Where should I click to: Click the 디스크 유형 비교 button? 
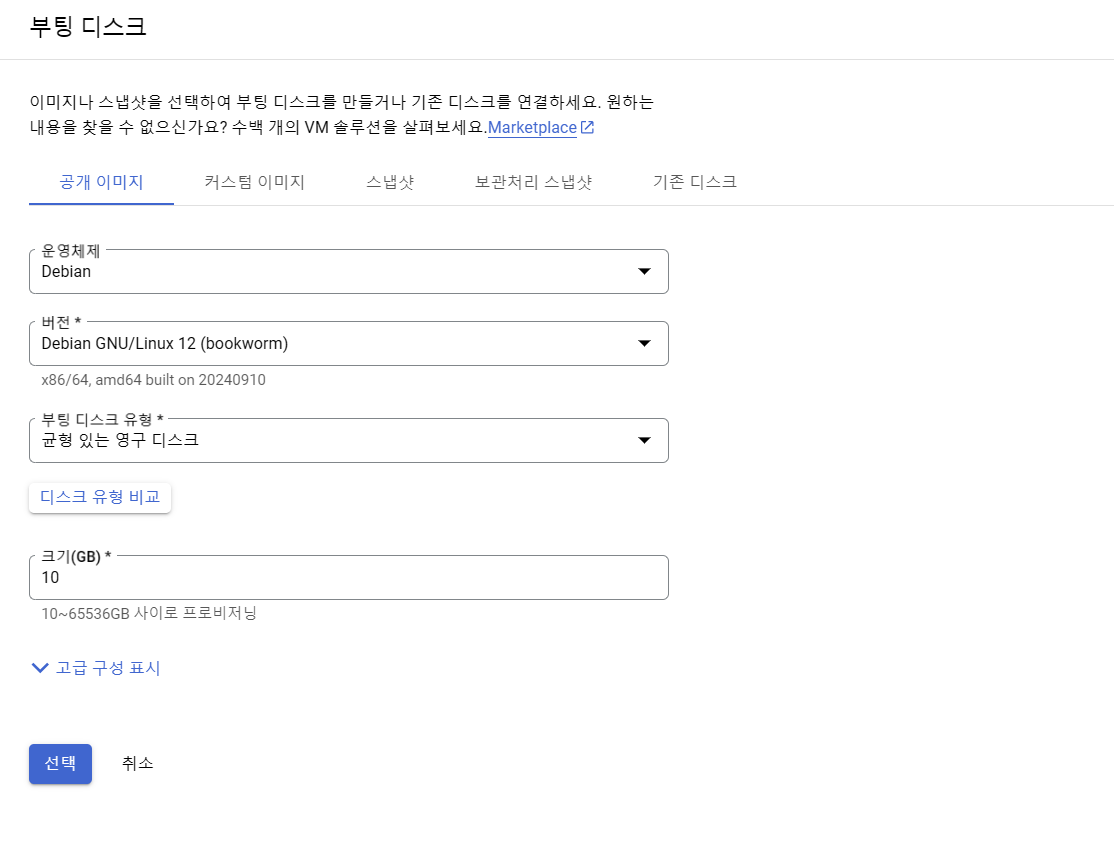coord(100,497)
